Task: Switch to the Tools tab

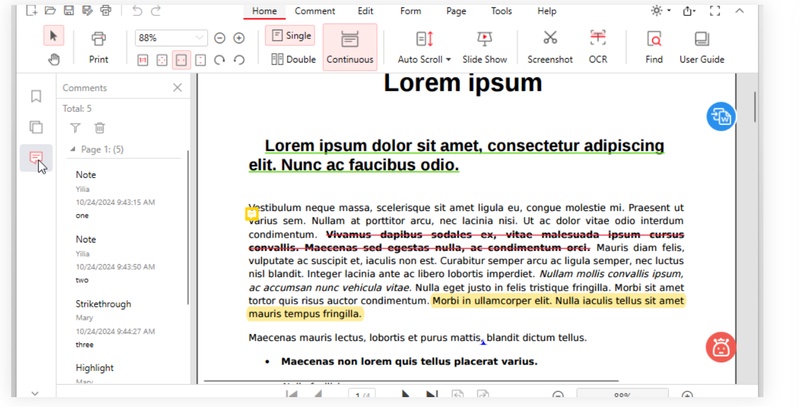Action: point(501,11)
